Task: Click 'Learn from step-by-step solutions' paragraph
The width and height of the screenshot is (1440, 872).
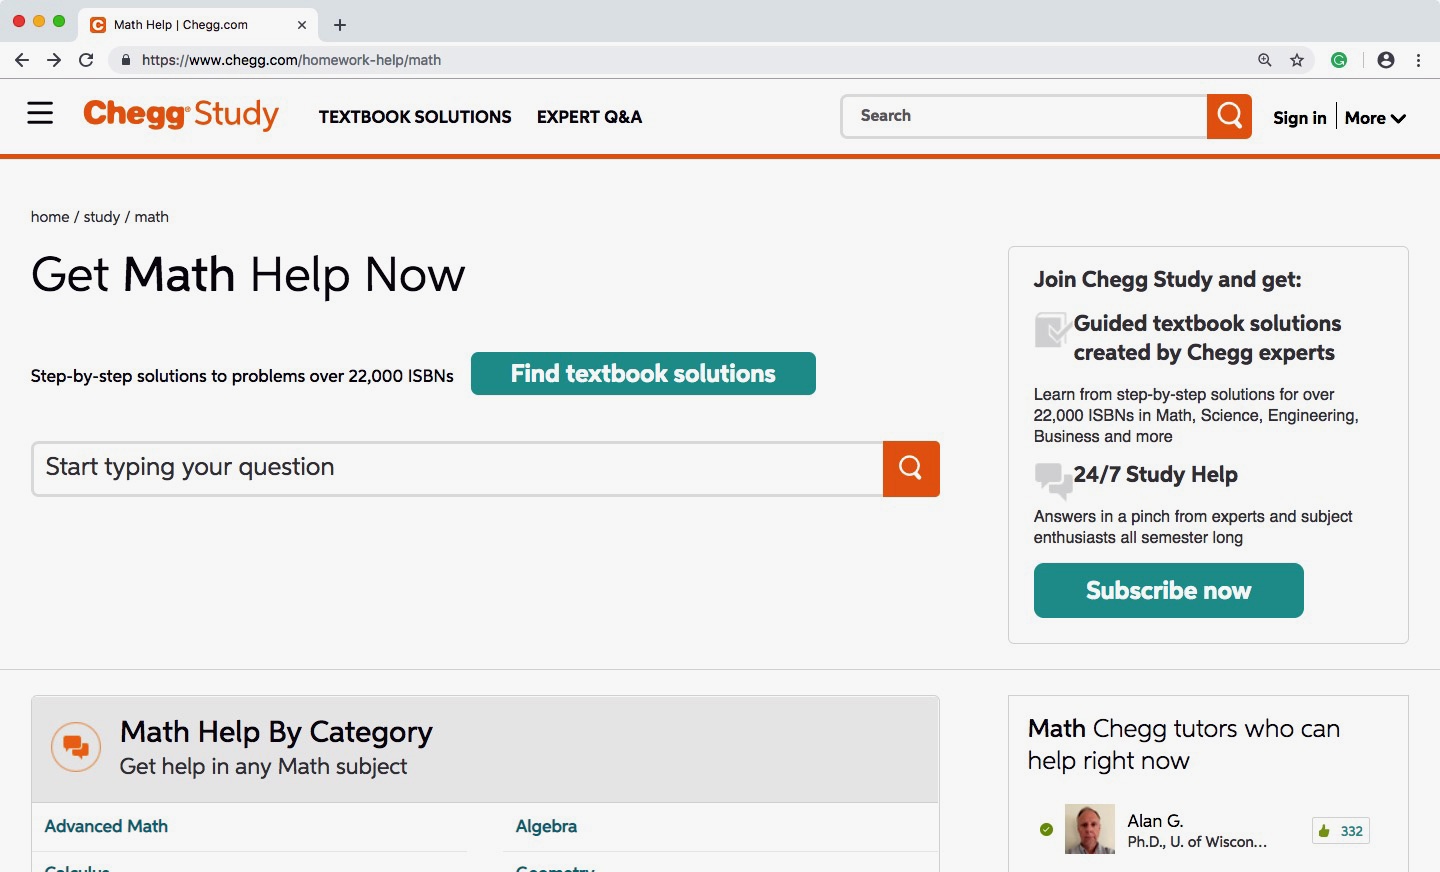Action: coord(1196,415)
